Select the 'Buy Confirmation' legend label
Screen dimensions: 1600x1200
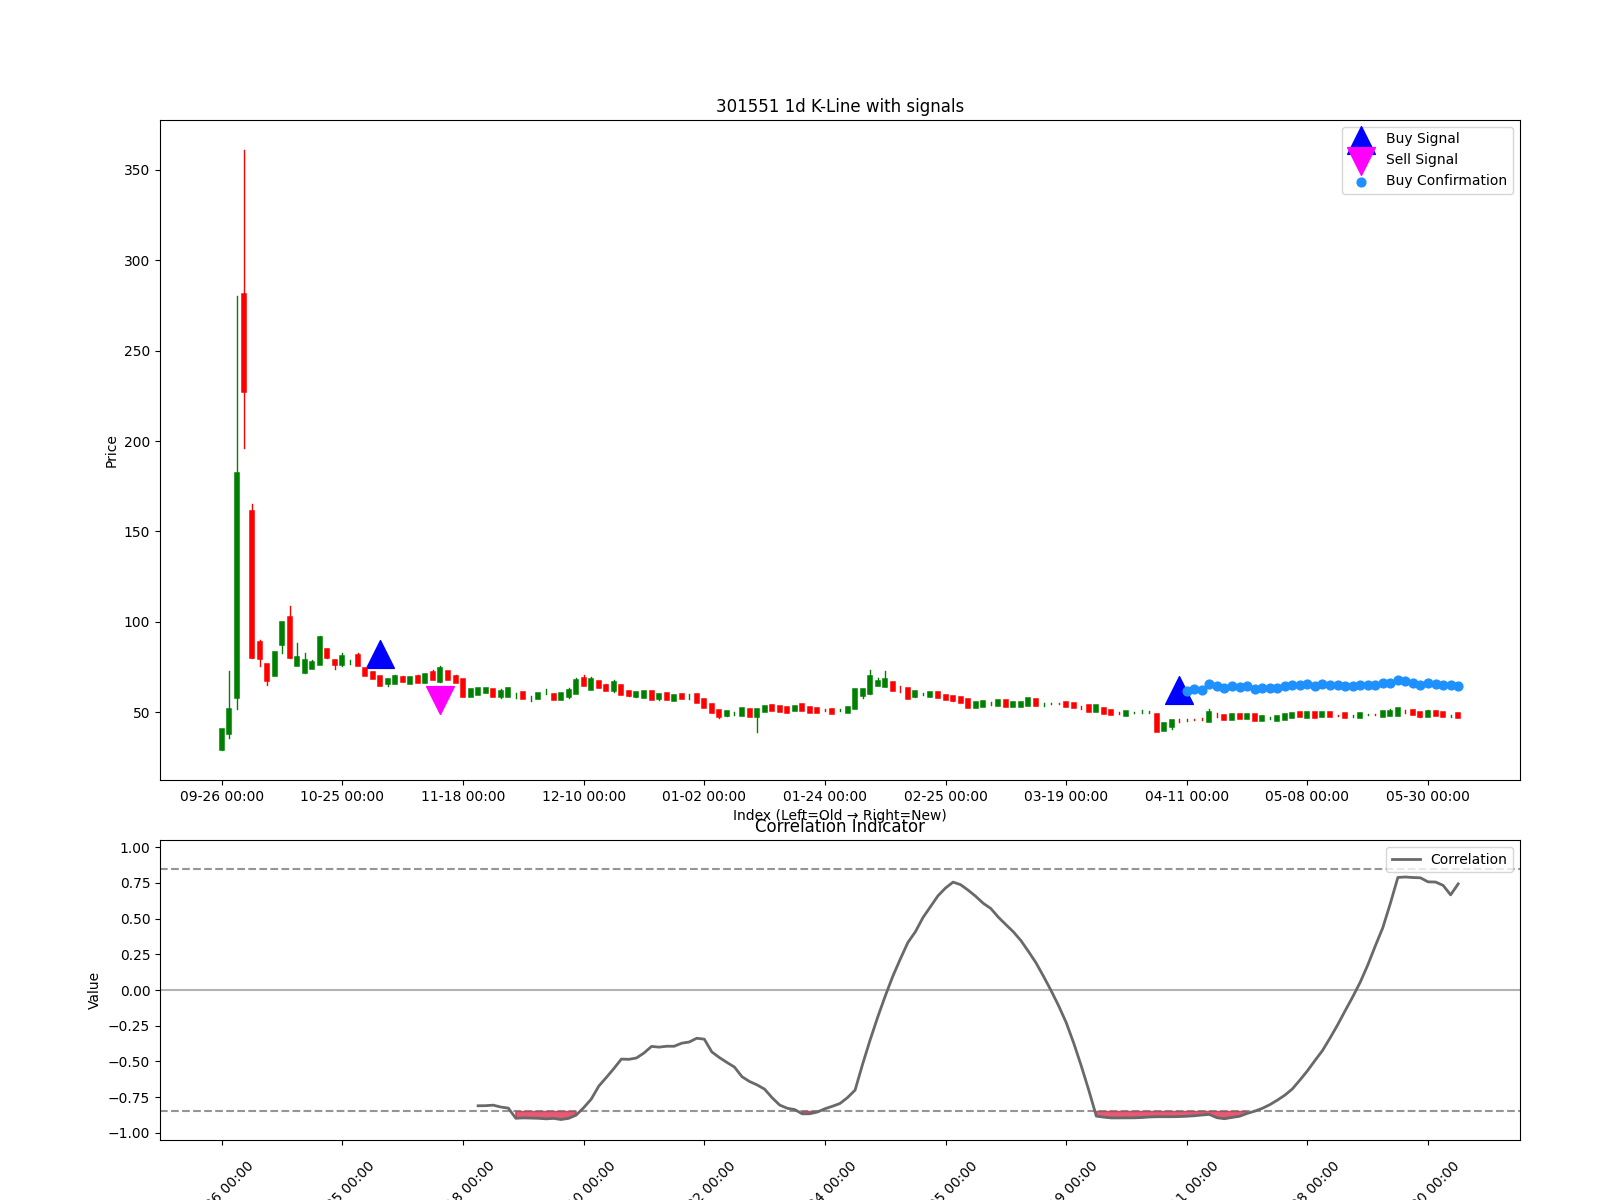pos(1446,181)
